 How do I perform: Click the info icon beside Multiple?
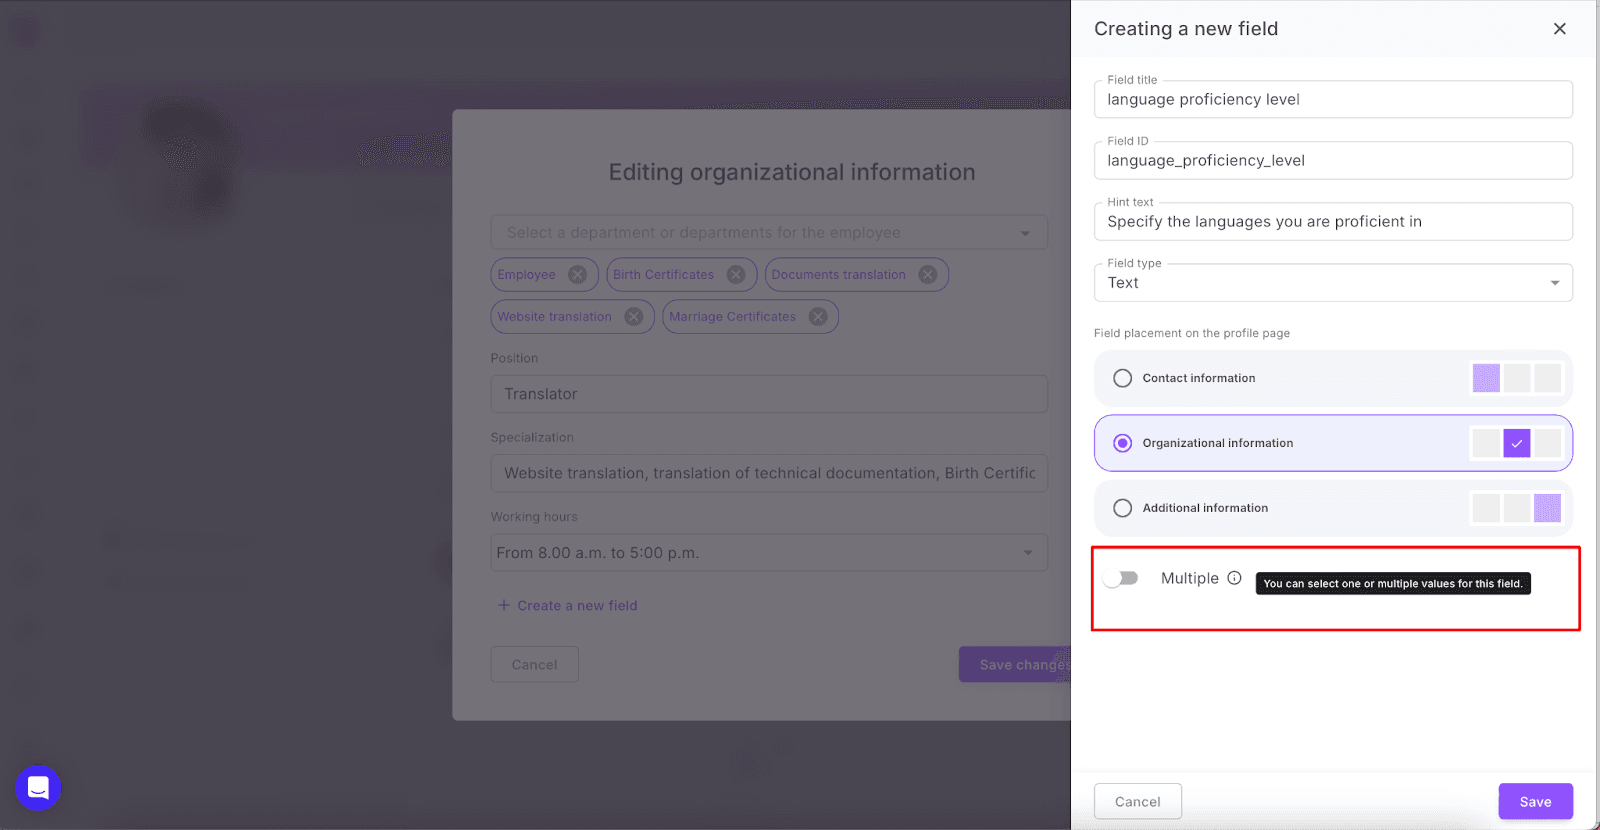tap(1234, 578)
